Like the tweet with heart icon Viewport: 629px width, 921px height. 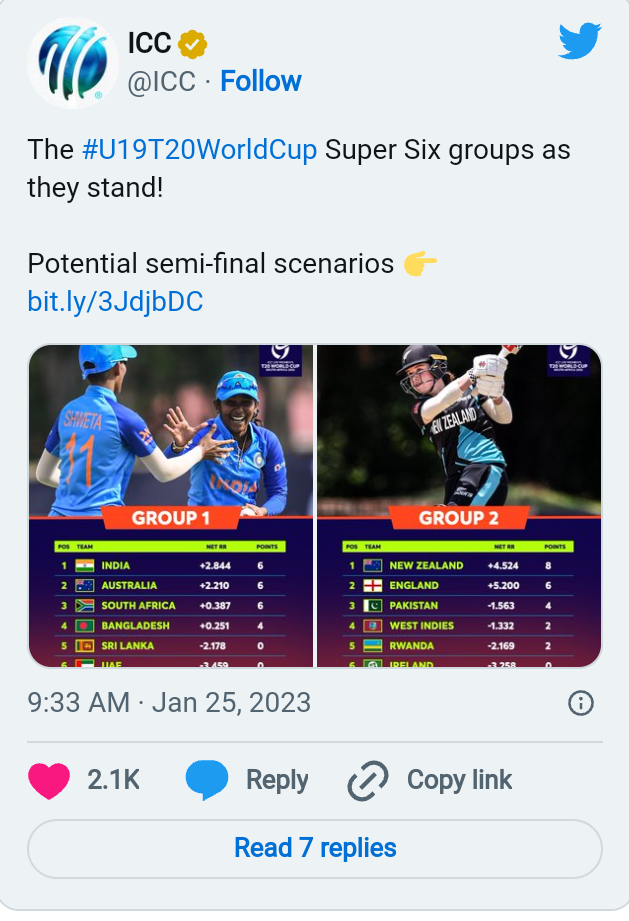click(x=50, y=780)
